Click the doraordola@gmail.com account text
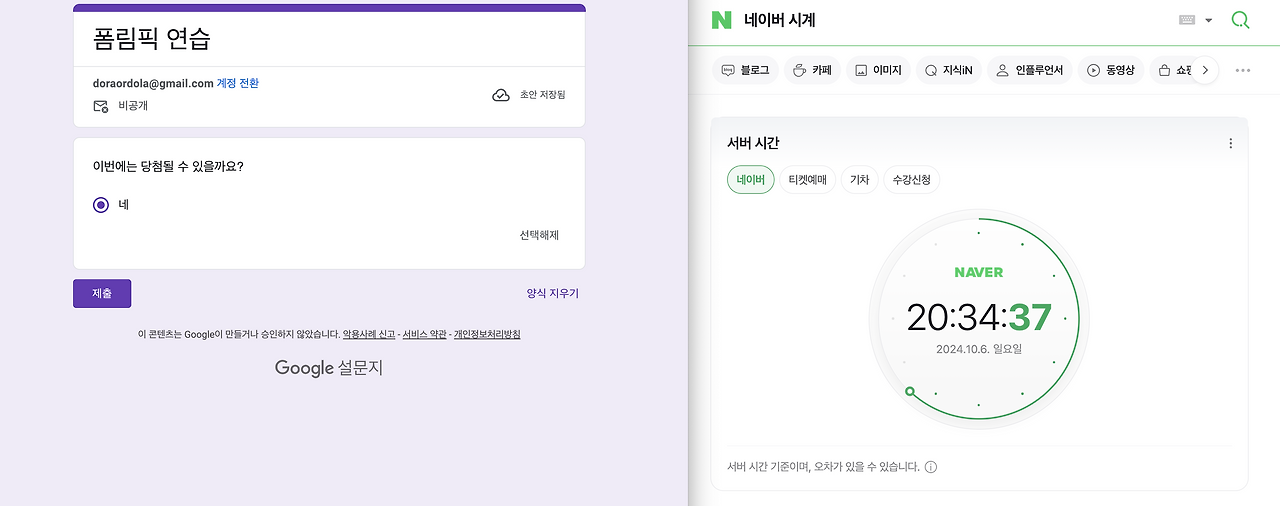 pos(153,83)
